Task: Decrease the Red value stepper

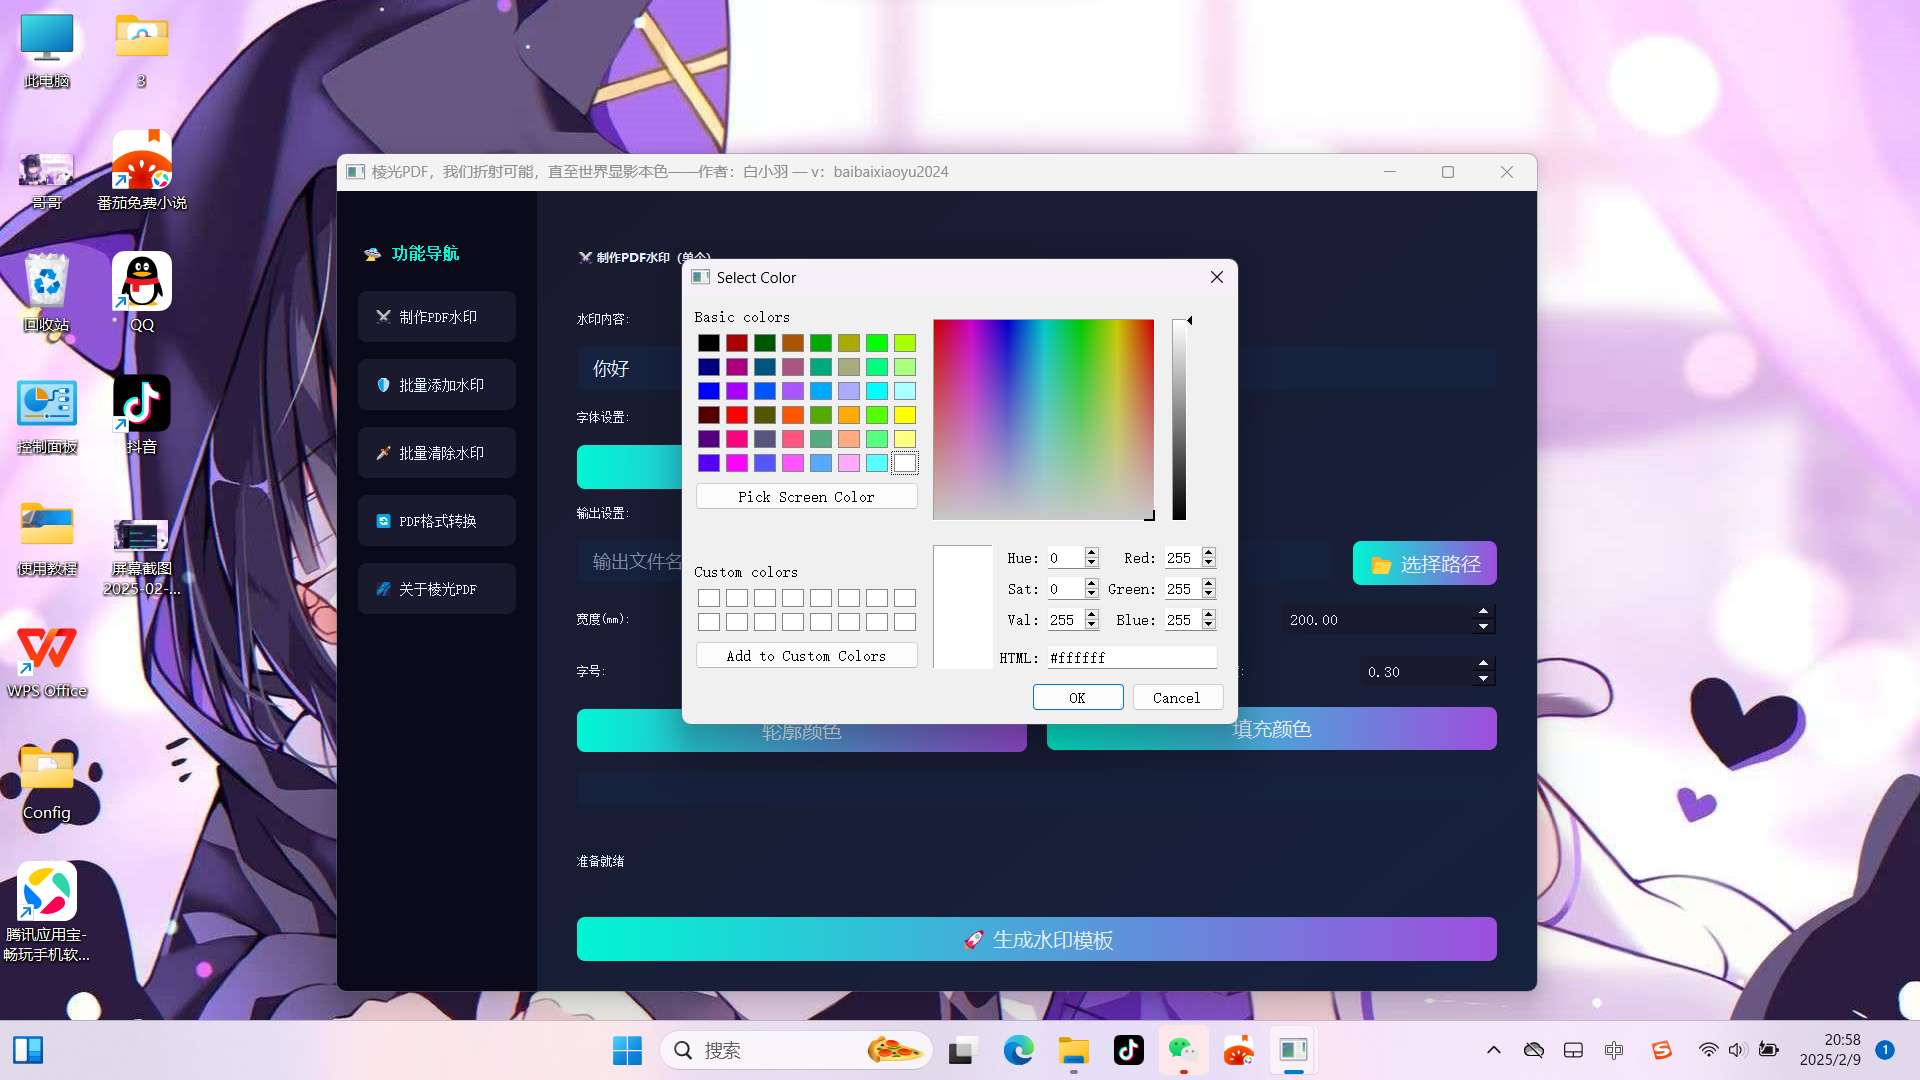Action: (1209, 563)
